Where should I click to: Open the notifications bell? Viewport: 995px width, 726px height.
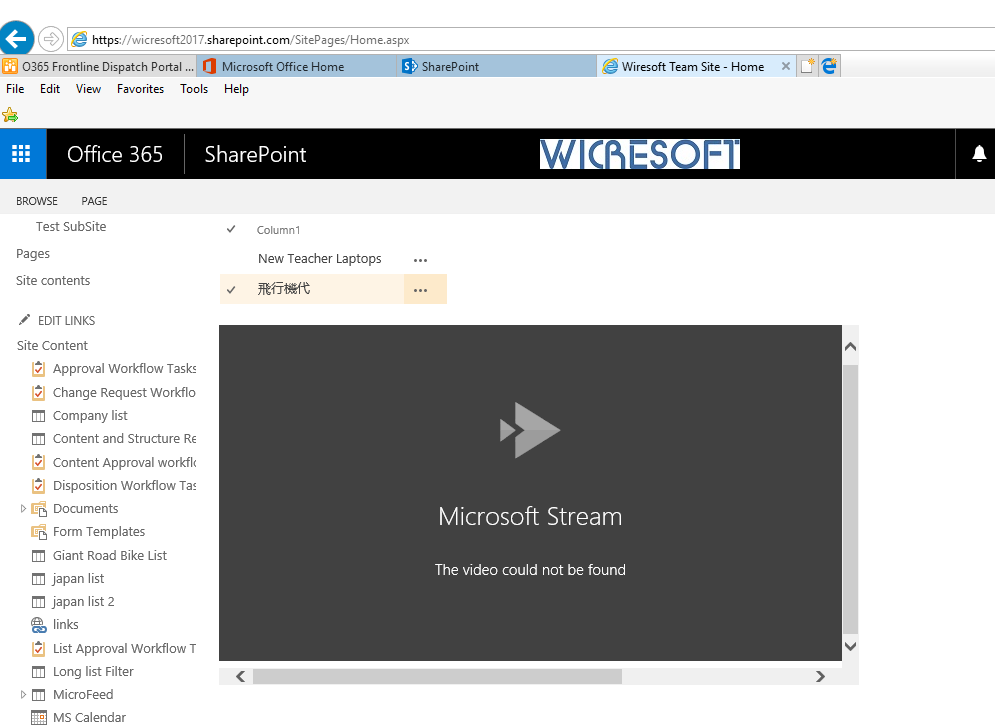pyautogui.click(x=979, y=154)
